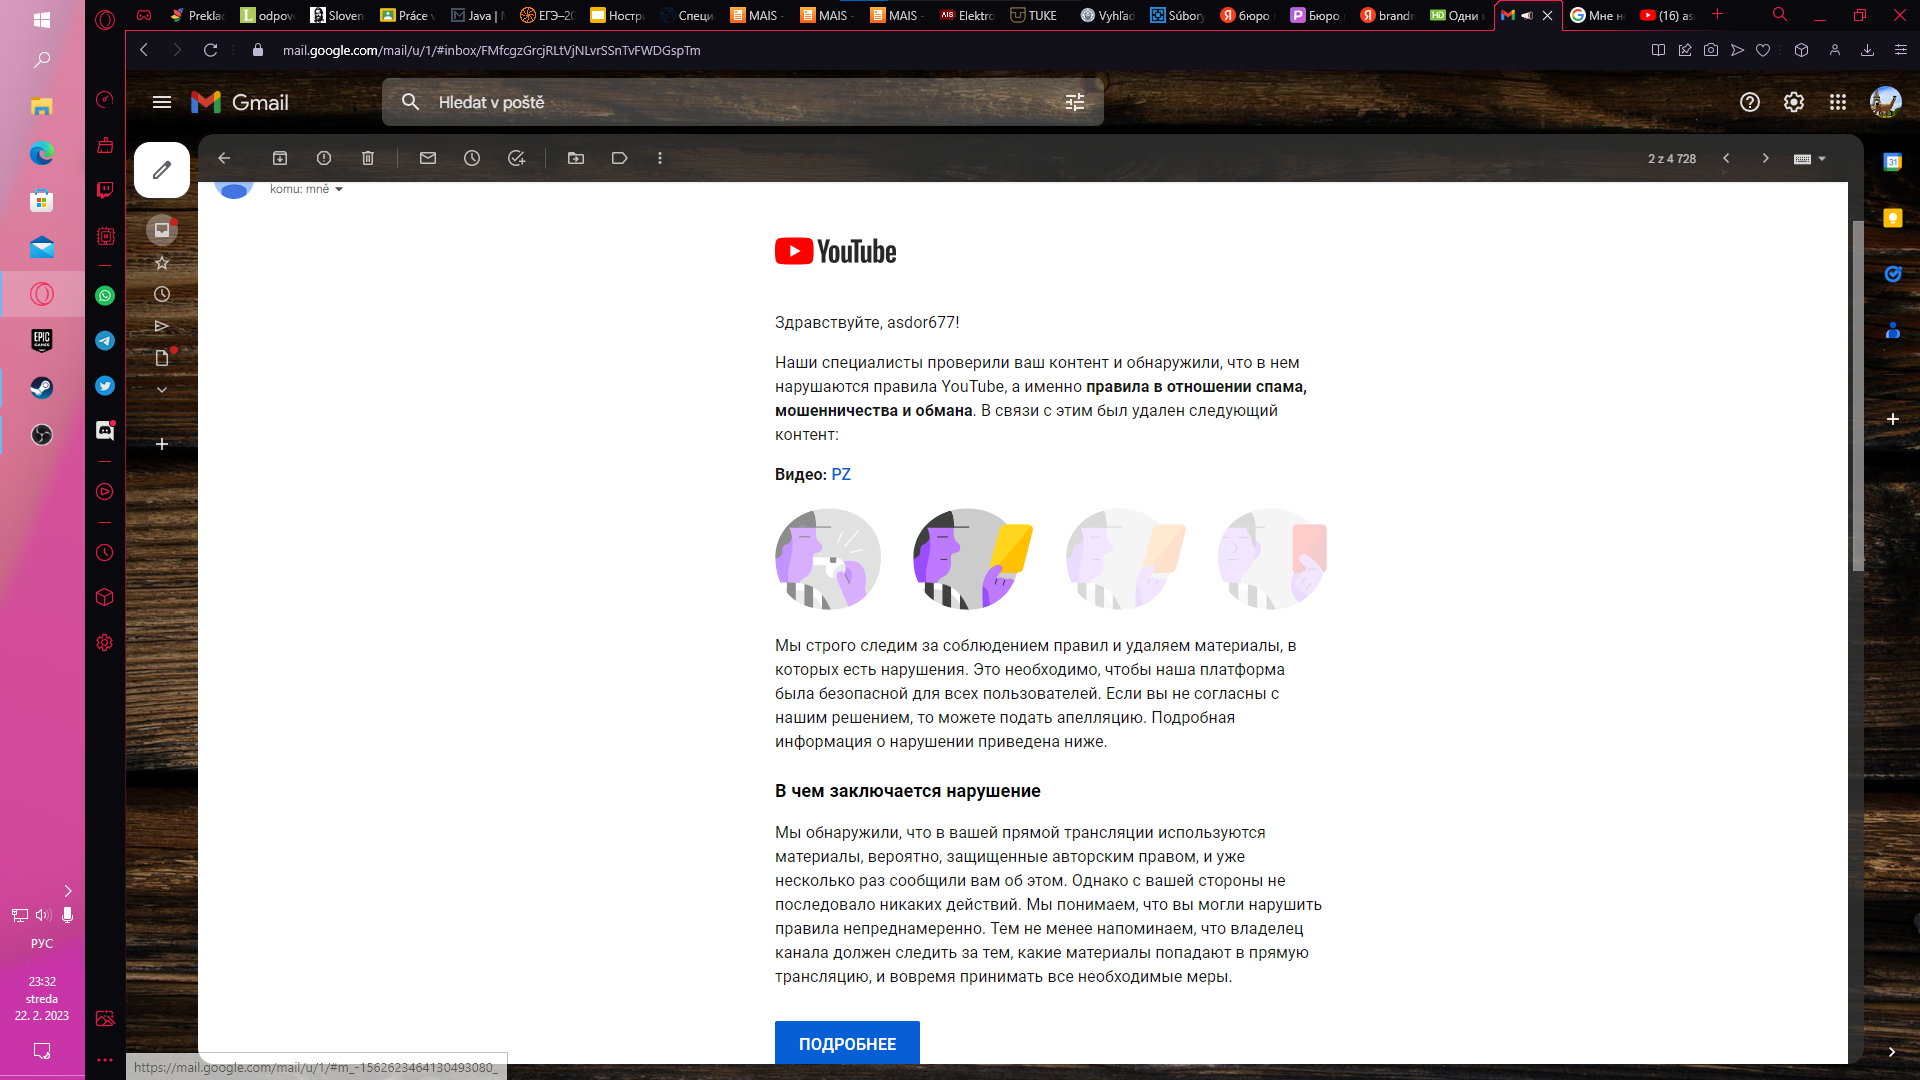The image size is (1920, 1080).
Task: Open GX Control speedometer in sidebar
Action: [x=105, y=99]
